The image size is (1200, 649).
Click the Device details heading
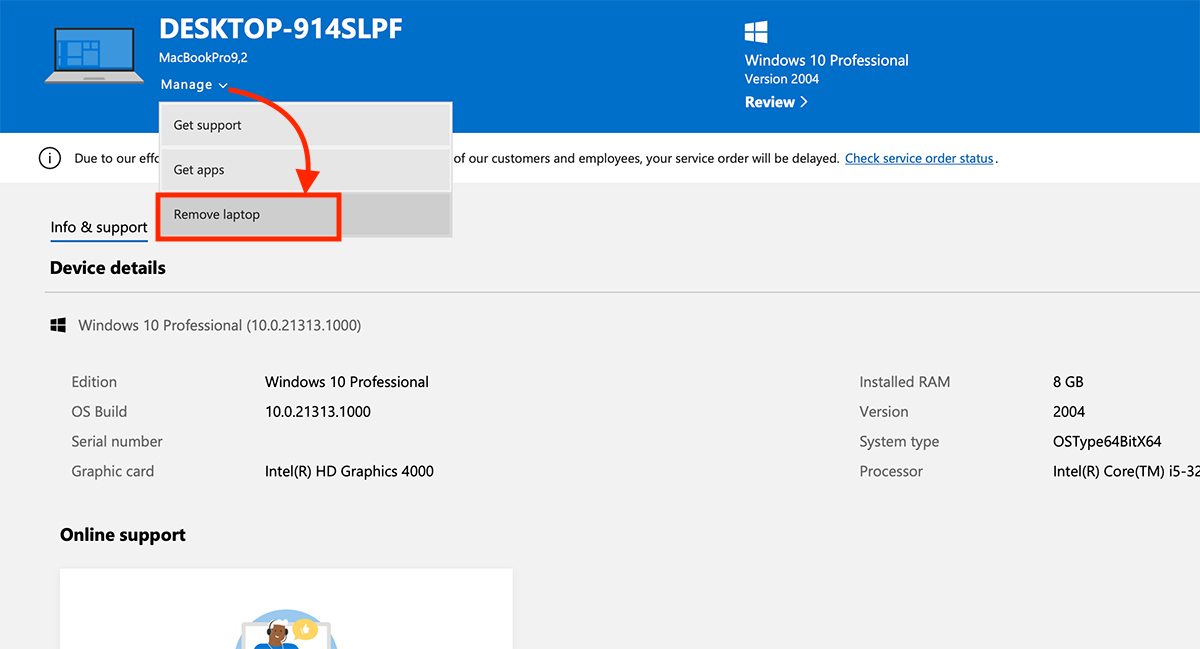click(x=108, y=268)
